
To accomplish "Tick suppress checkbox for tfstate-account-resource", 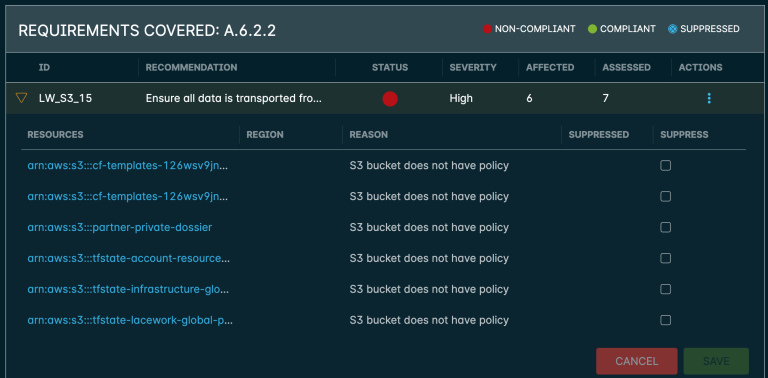I will coord(665,258).
